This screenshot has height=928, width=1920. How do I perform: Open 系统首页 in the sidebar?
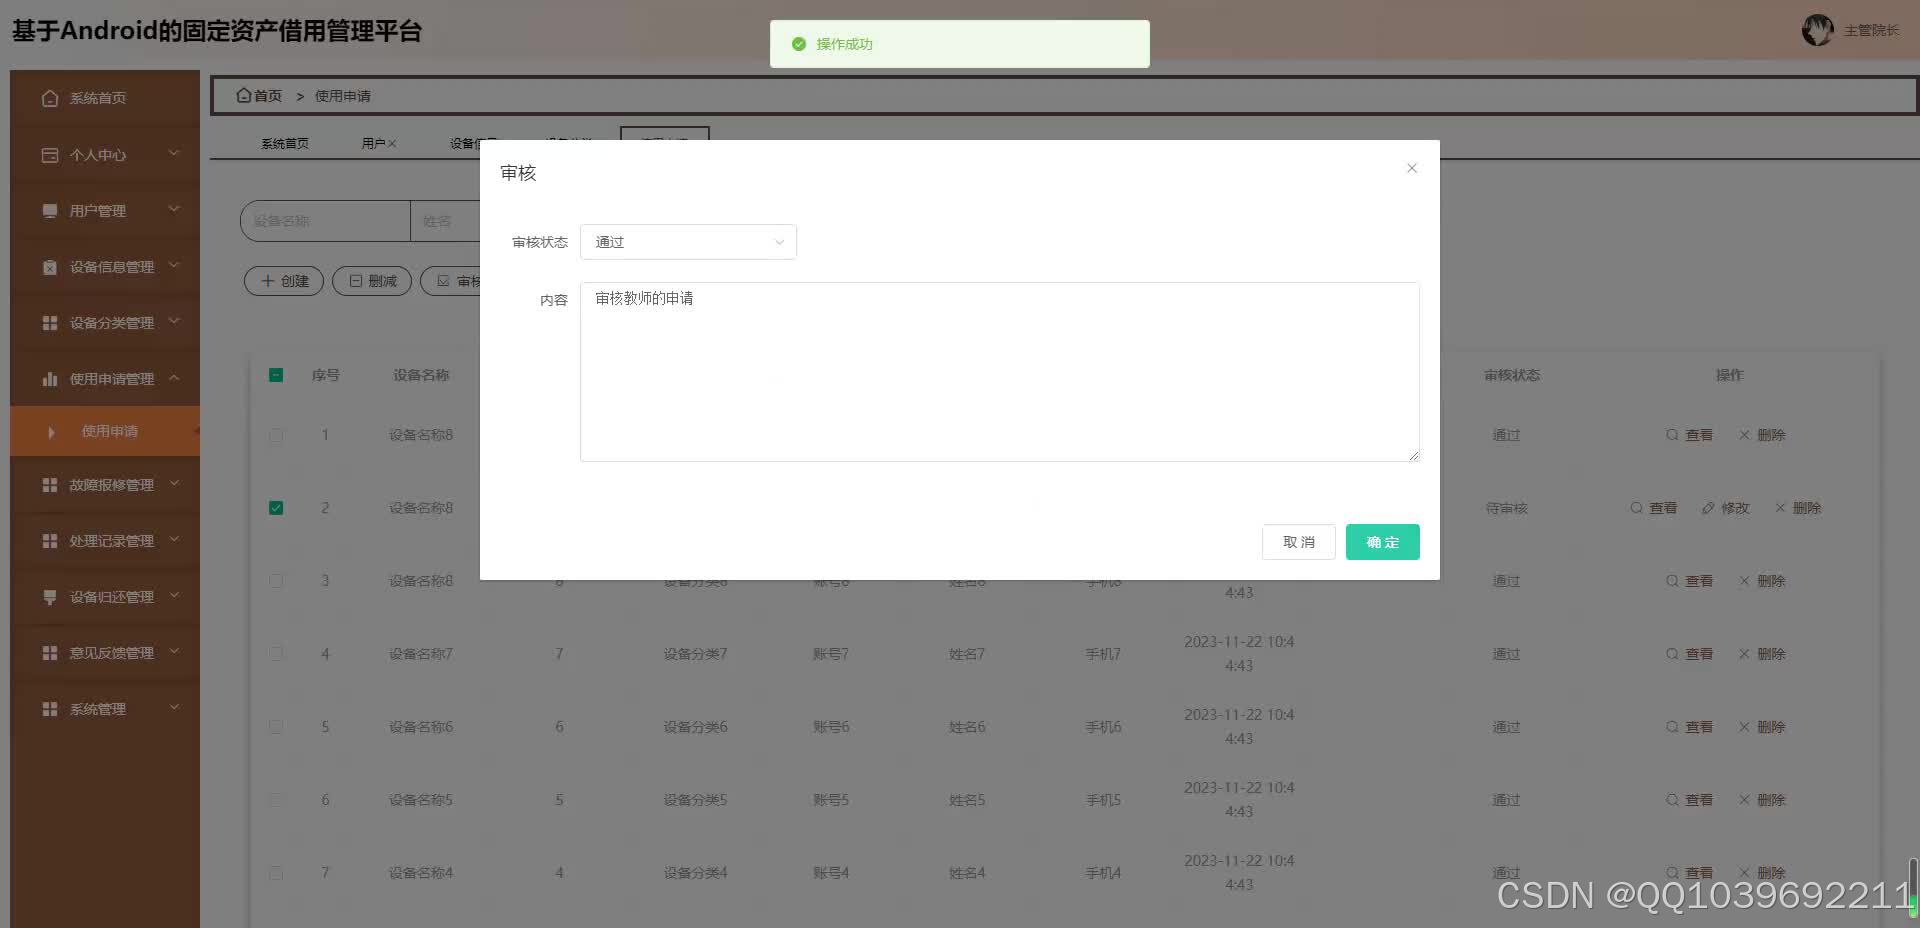(105, 98)
